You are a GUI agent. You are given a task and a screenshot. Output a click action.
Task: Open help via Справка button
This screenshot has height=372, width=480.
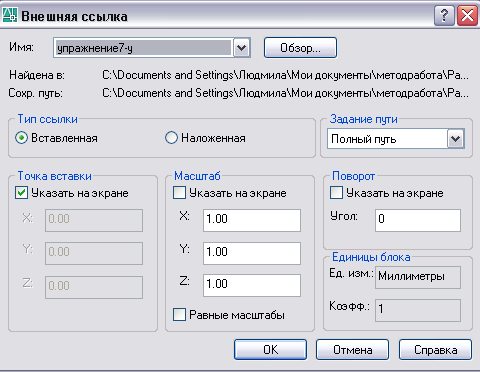[435, 350]
